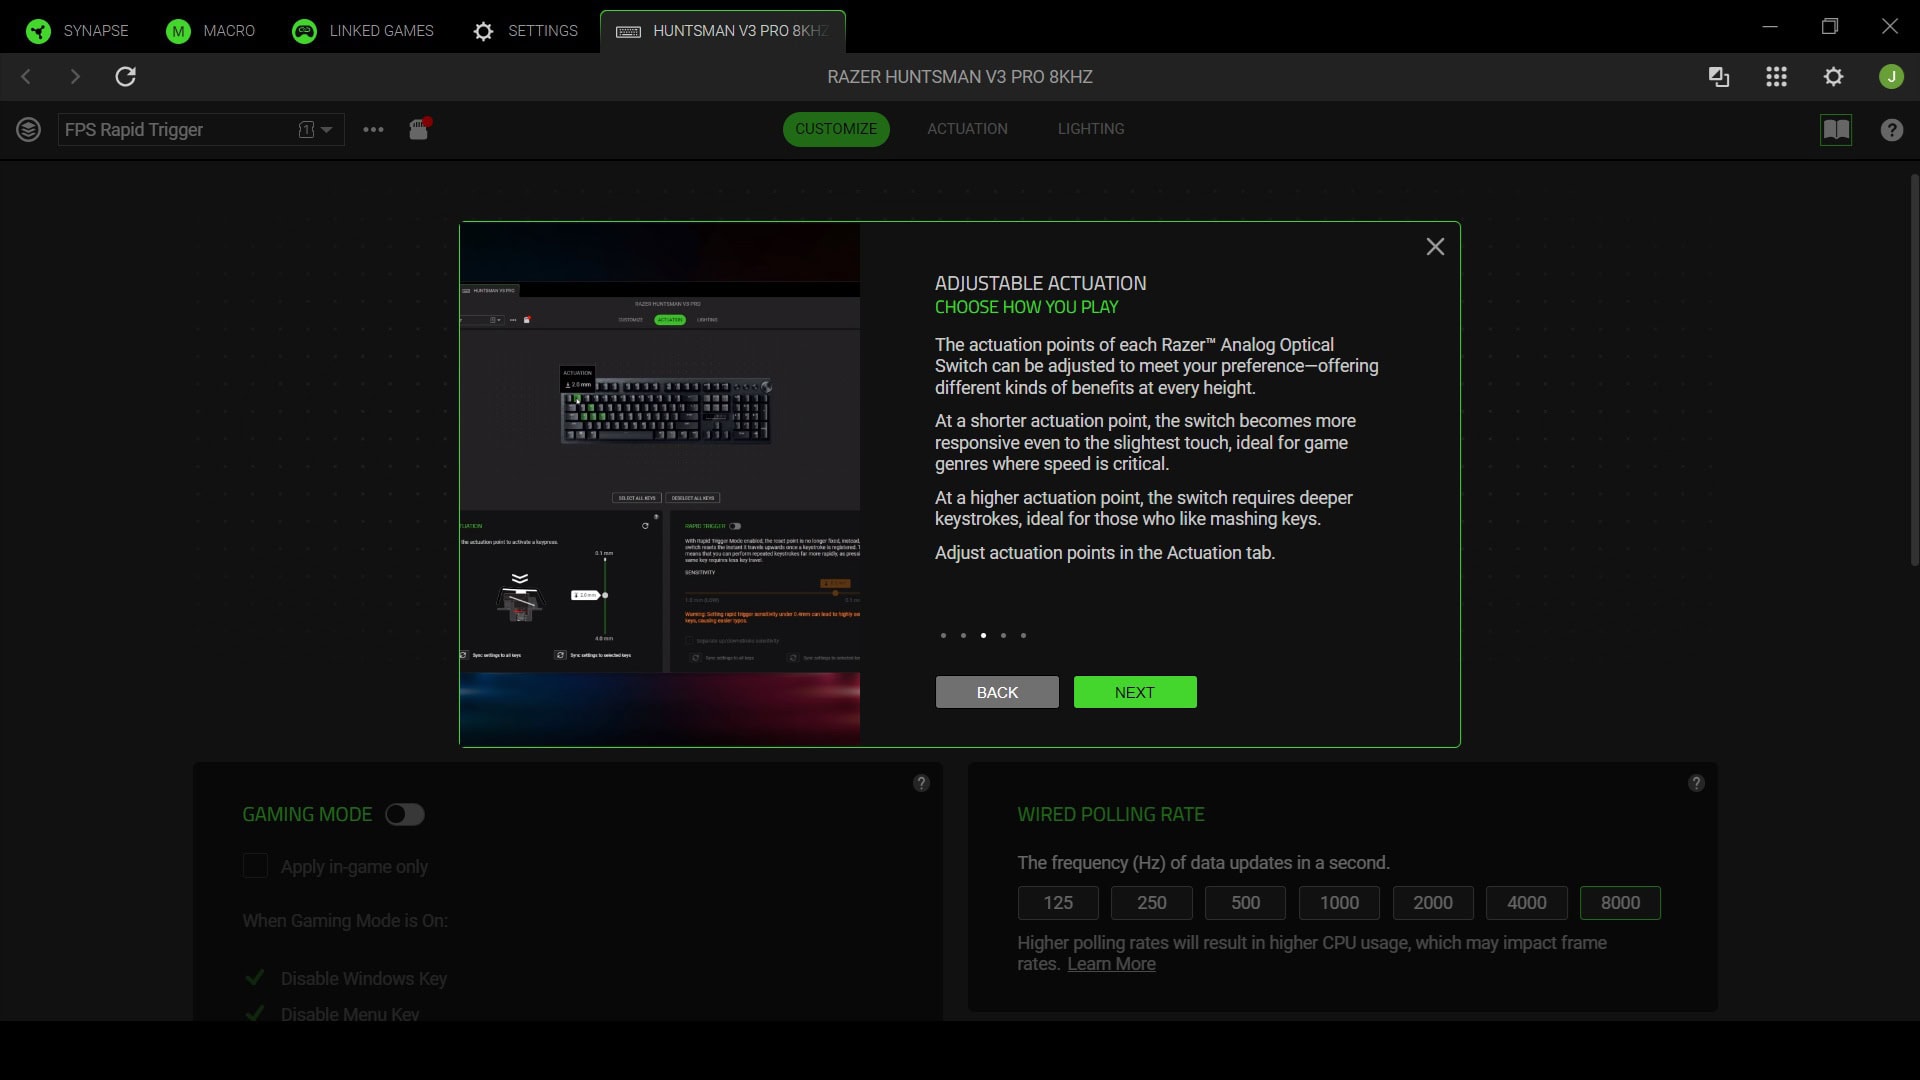Click the green J user avatar

tap(1891, 76)
